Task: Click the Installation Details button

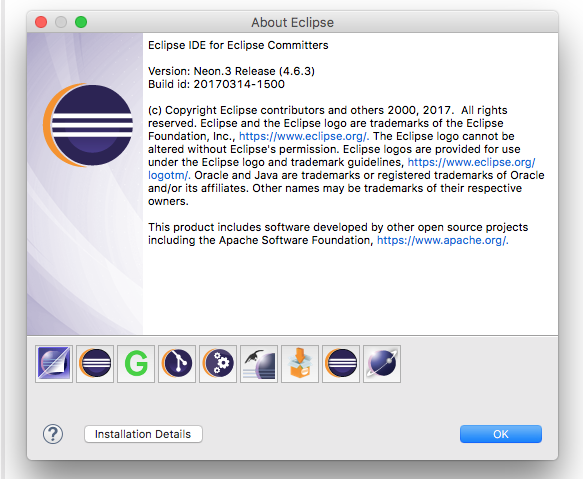Action: click(x=143, y=434)
